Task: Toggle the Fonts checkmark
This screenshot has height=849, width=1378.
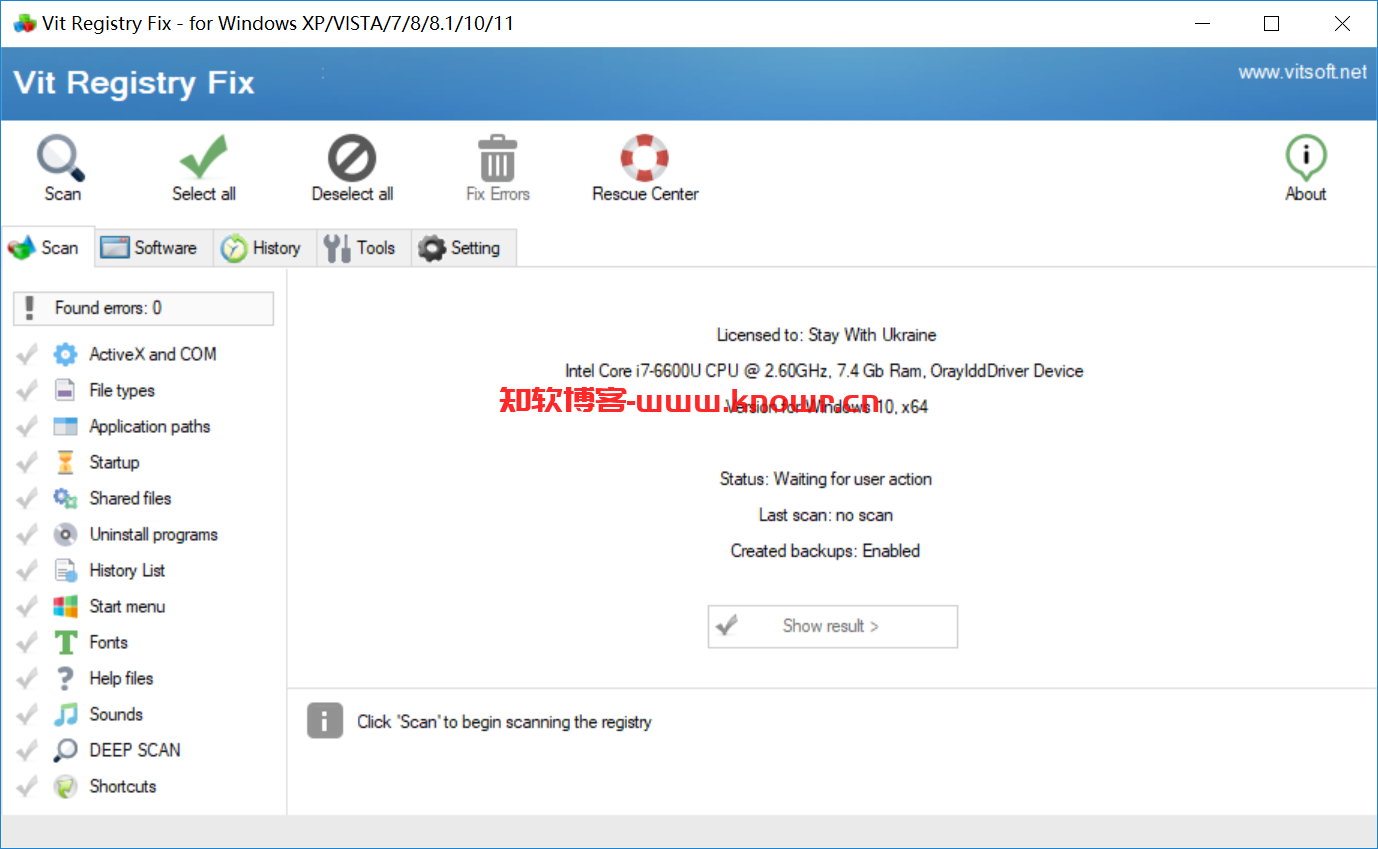Action: 28,642
